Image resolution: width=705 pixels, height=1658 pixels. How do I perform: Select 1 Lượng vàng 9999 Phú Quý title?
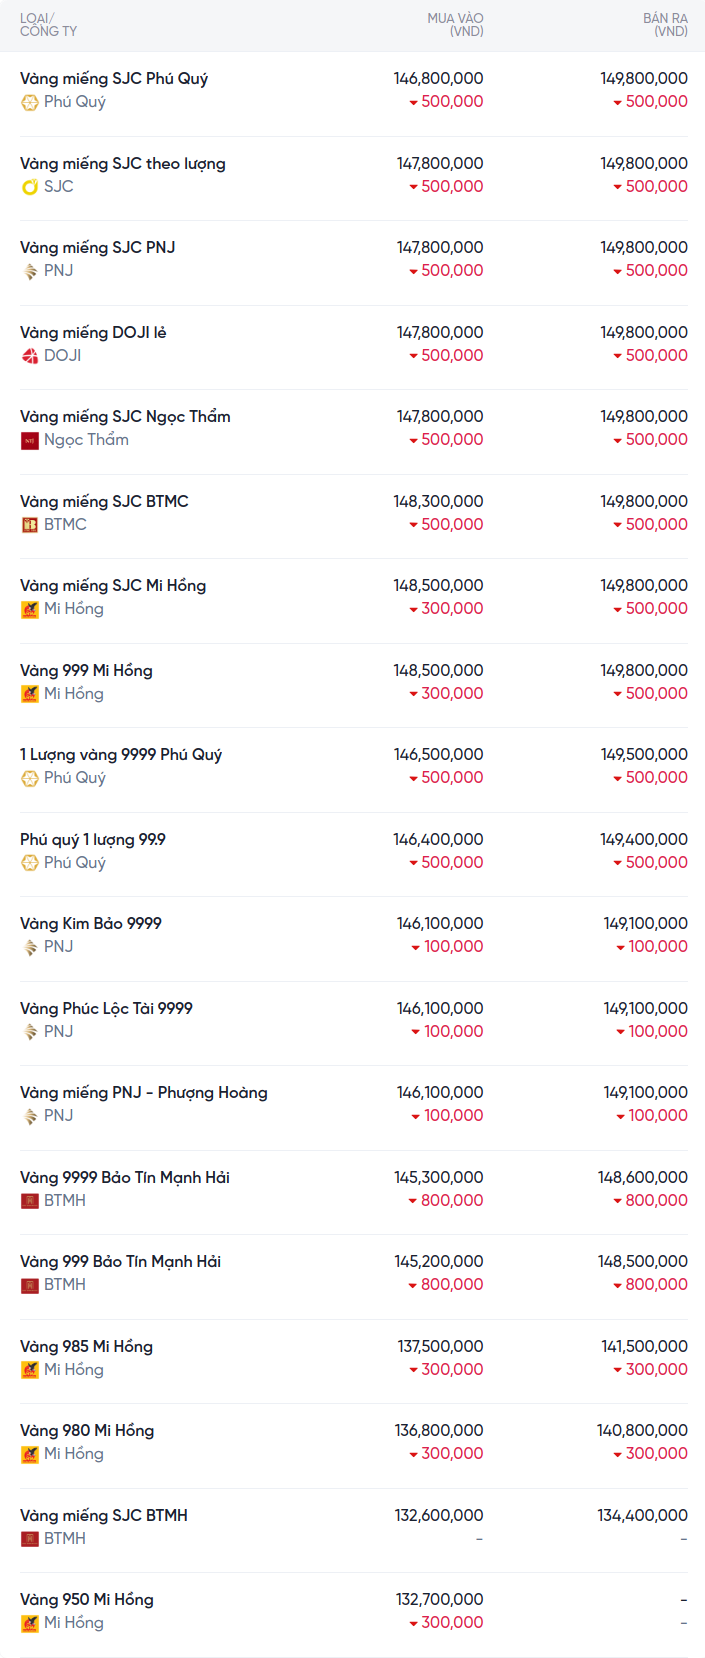121,754
